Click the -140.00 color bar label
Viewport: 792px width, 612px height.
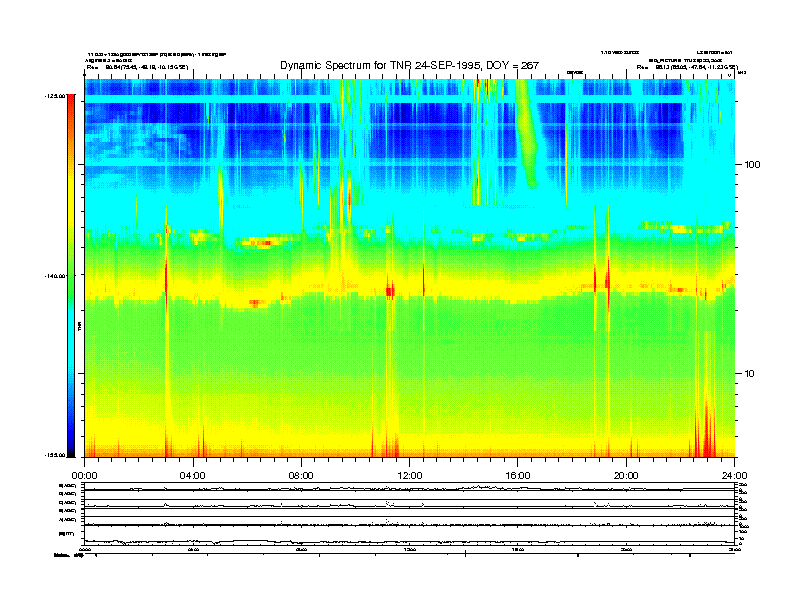(55, 276)
